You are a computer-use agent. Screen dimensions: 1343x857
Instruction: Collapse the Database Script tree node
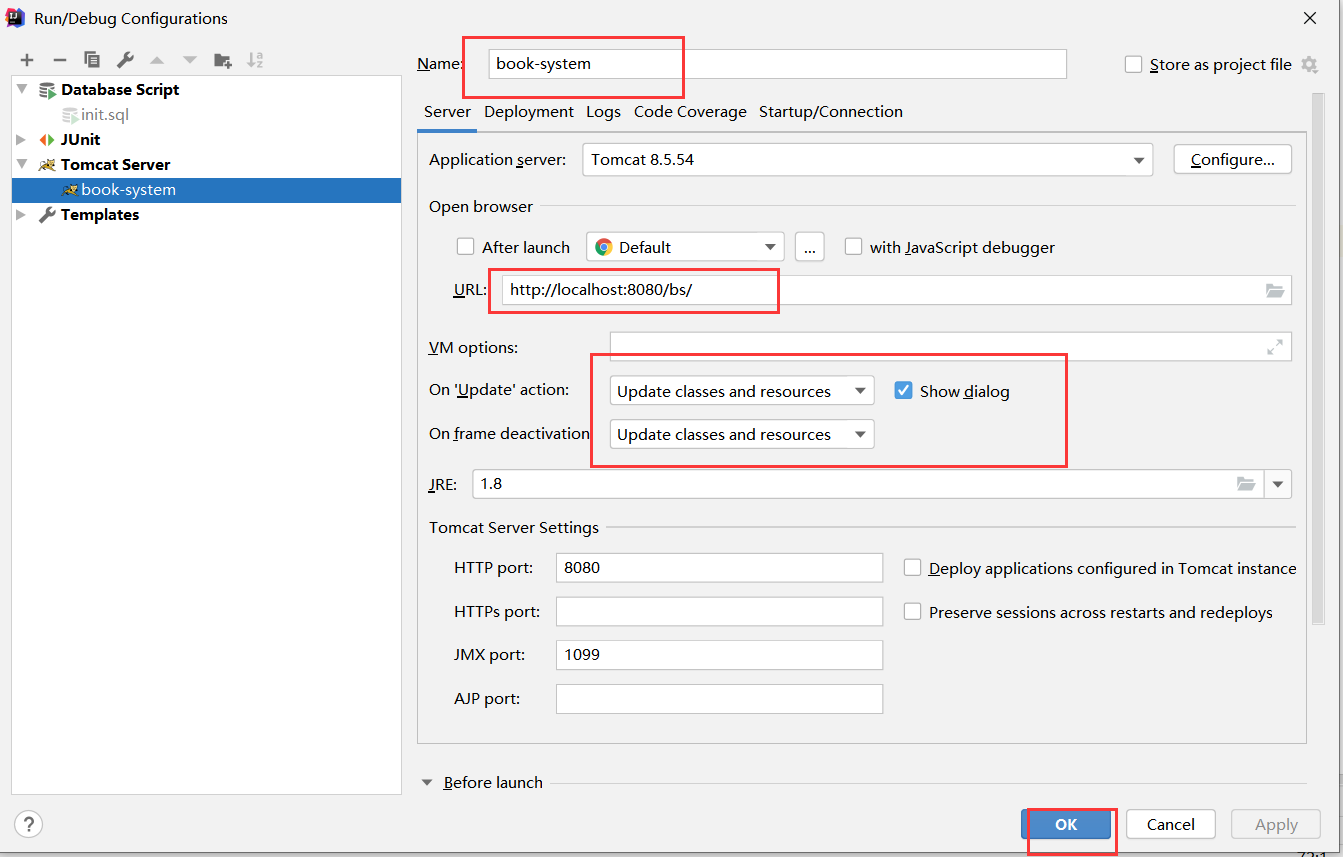click(23, 89)
